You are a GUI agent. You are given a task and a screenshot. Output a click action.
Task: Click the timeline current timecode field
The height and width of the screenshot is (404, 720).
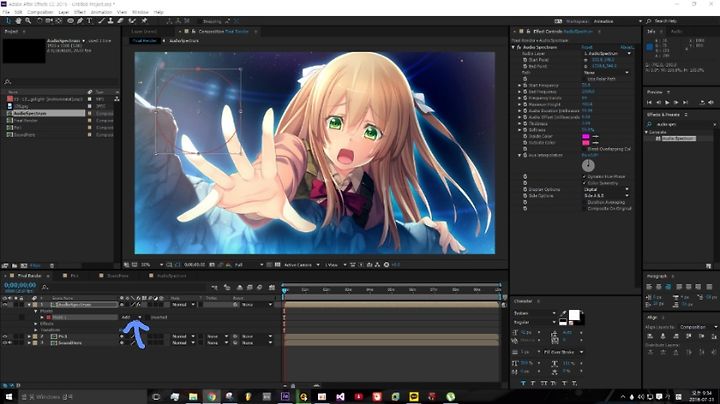point(20,285)
